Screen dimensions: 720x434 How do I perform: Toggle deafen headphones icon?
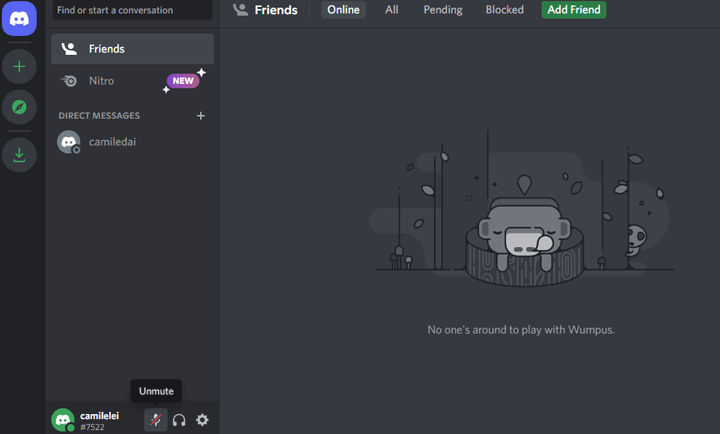click(x=179, y=420)
